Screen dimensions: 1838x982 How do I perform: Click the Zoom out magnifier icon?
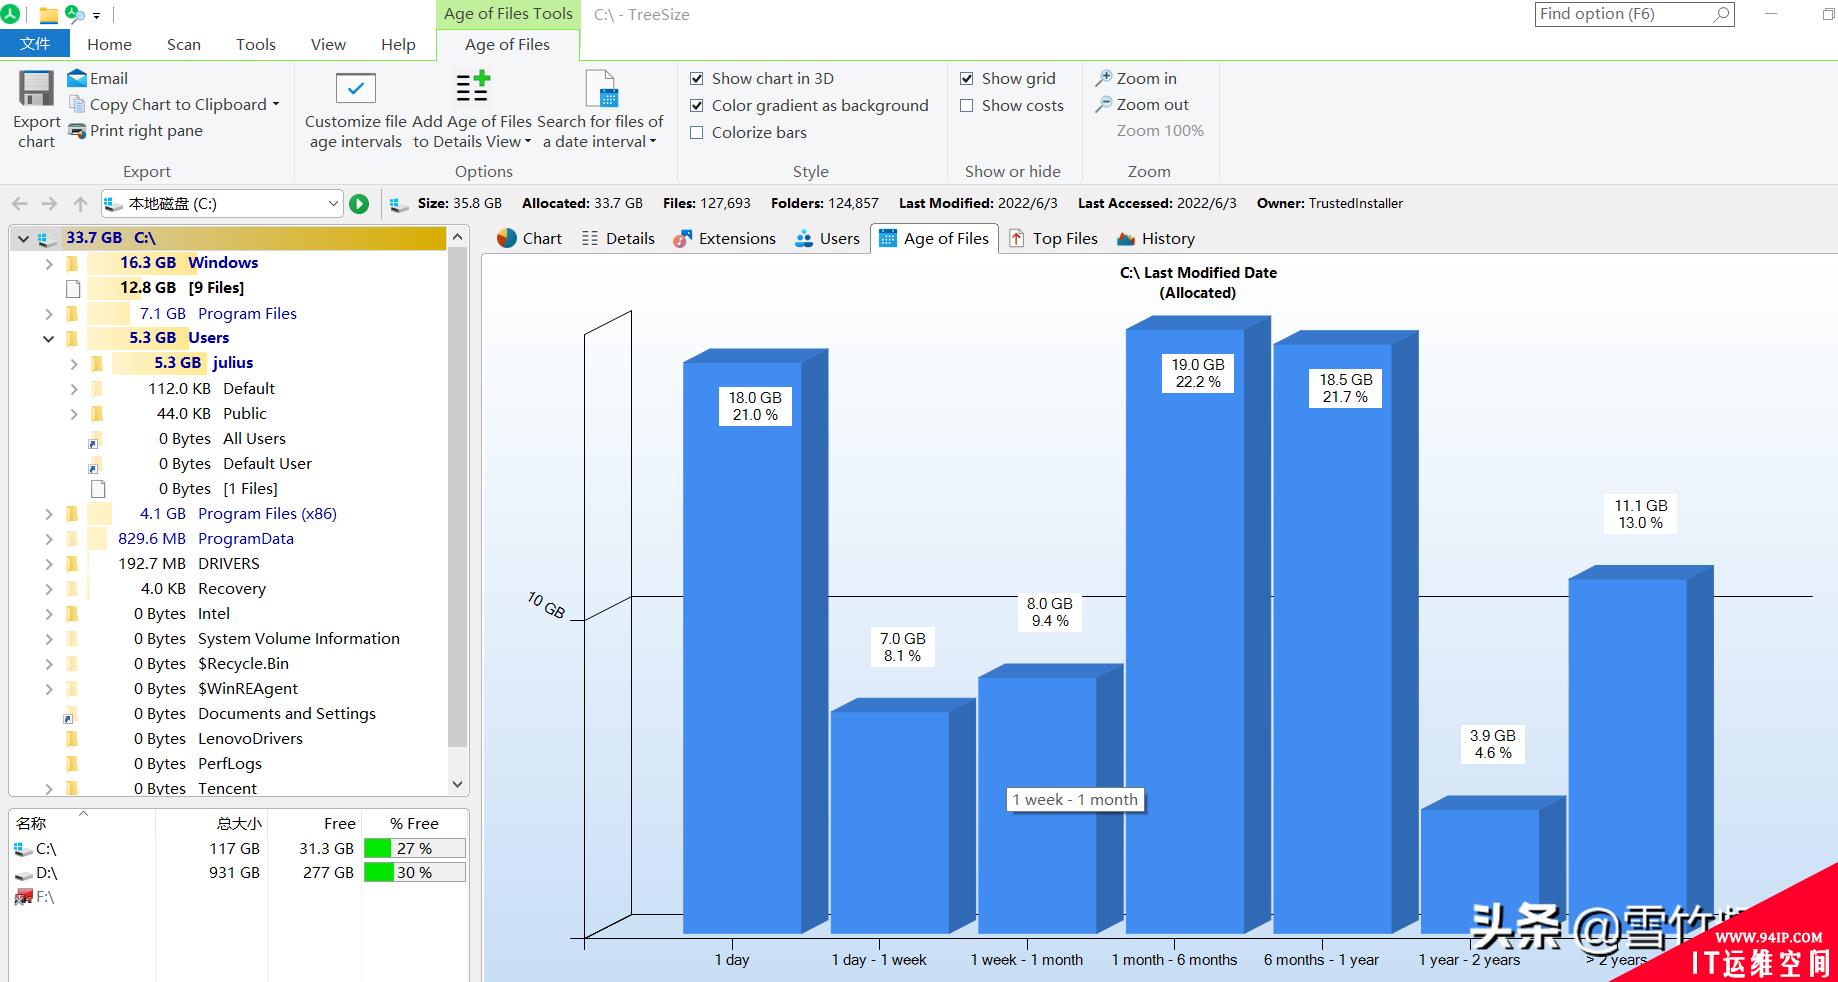1103,104
